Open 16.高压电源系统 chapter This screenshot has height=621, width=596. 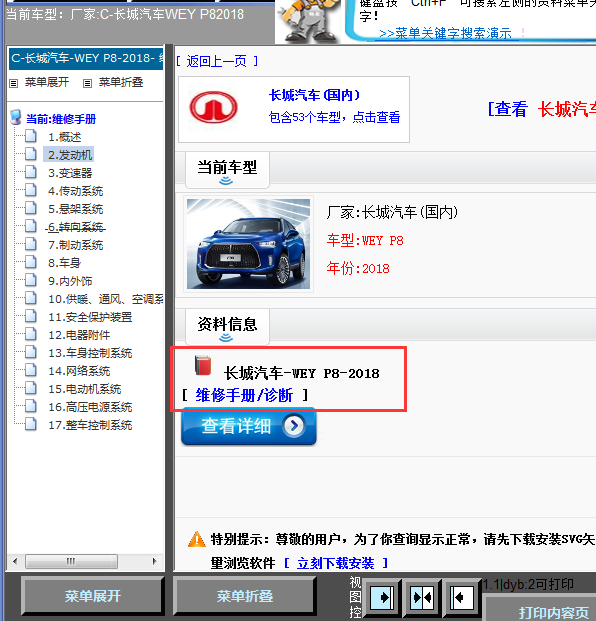(90, 407)
